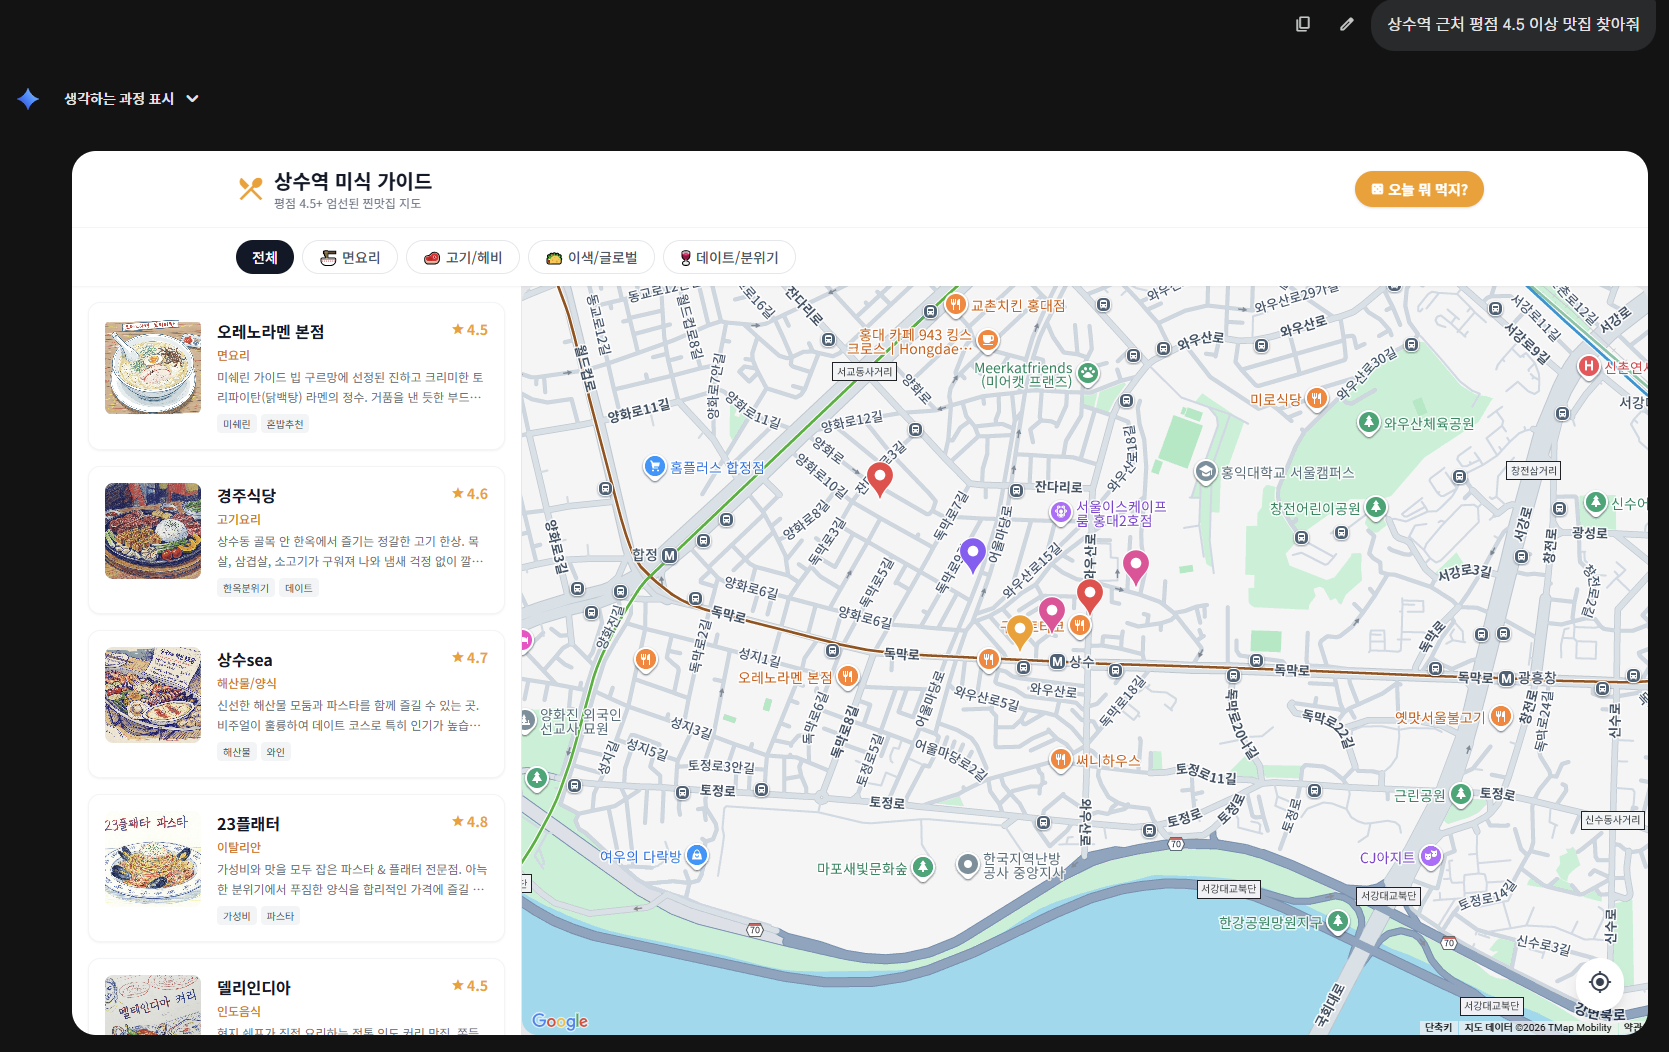Click the 근린공원 park marker

(1461, 794)
